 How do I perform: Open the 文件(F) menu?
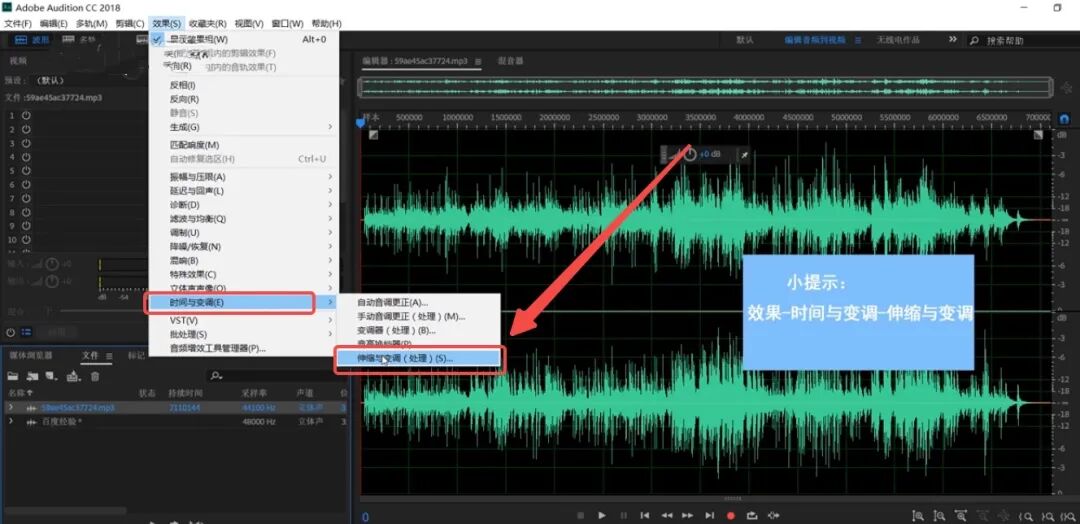(x=18, y=23)
